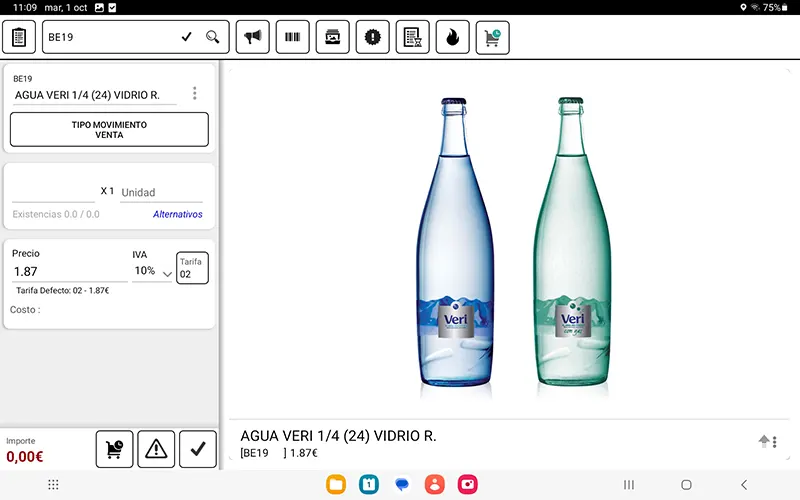The image size is (800, 500).
Task: Tap the [BE19 ] 1.87€ caption
Action: pos(279,453)
